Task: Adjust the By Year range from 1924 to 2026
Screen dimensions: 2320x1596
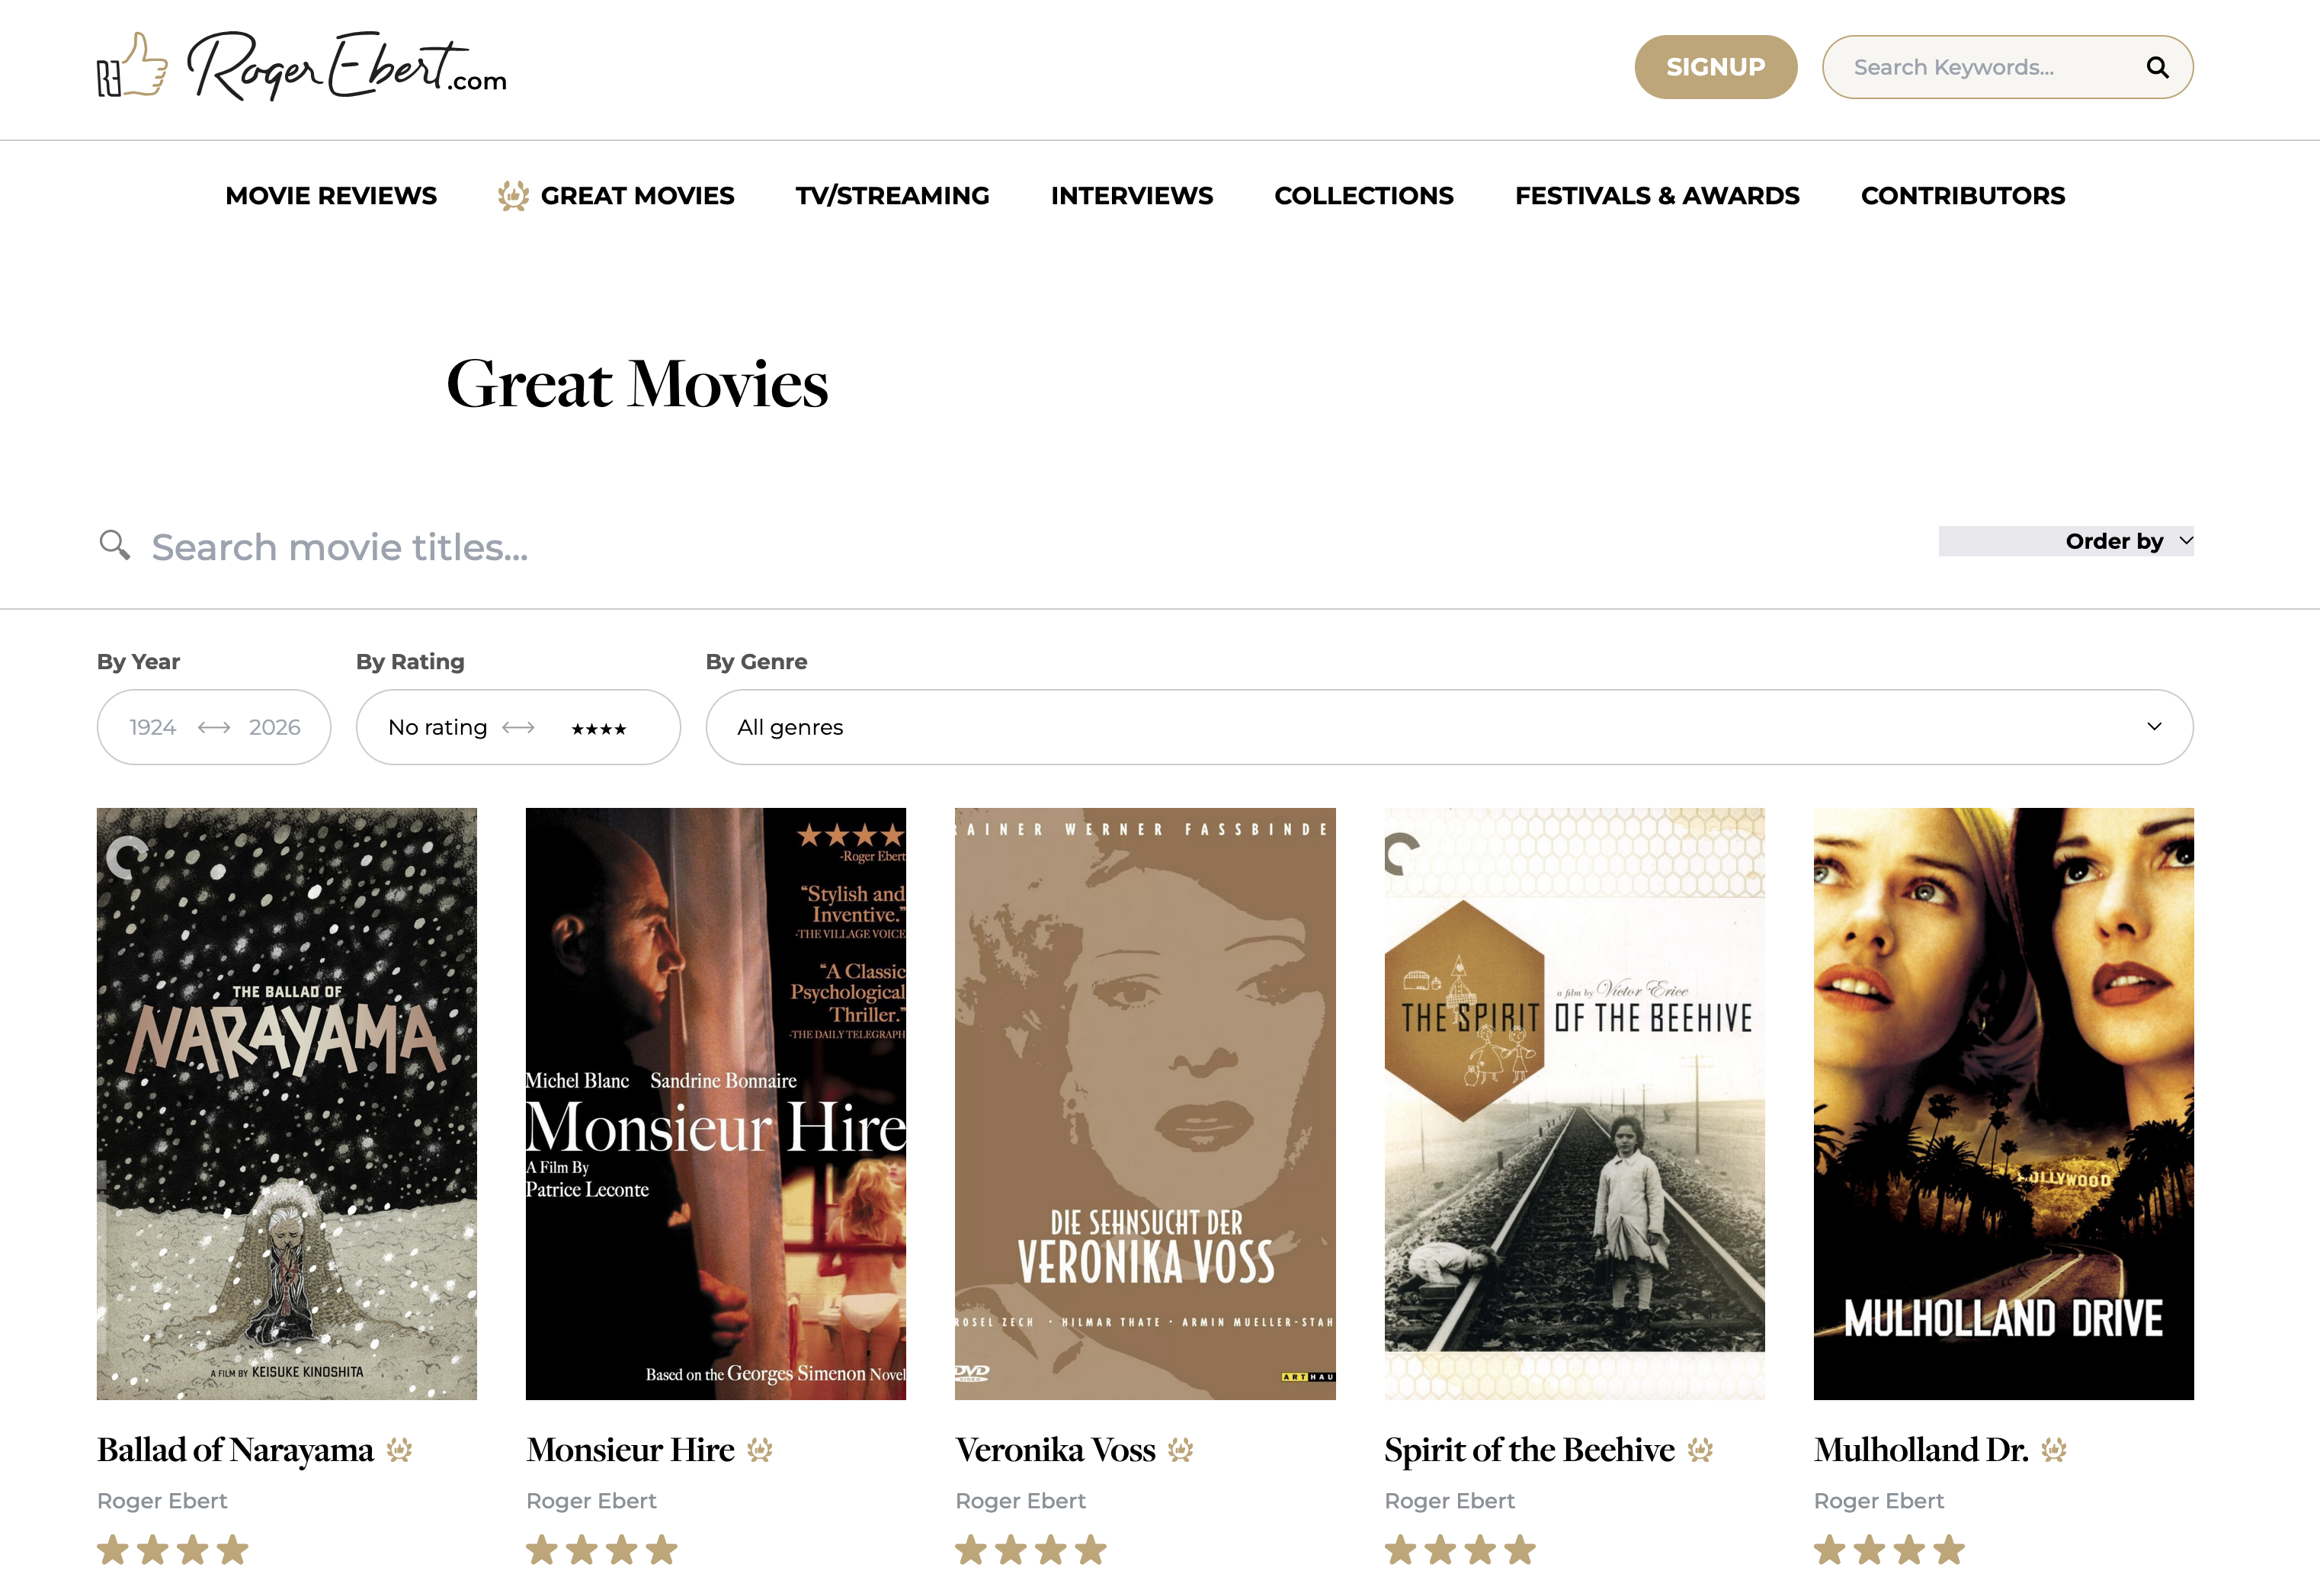Action: click(214, 727)
